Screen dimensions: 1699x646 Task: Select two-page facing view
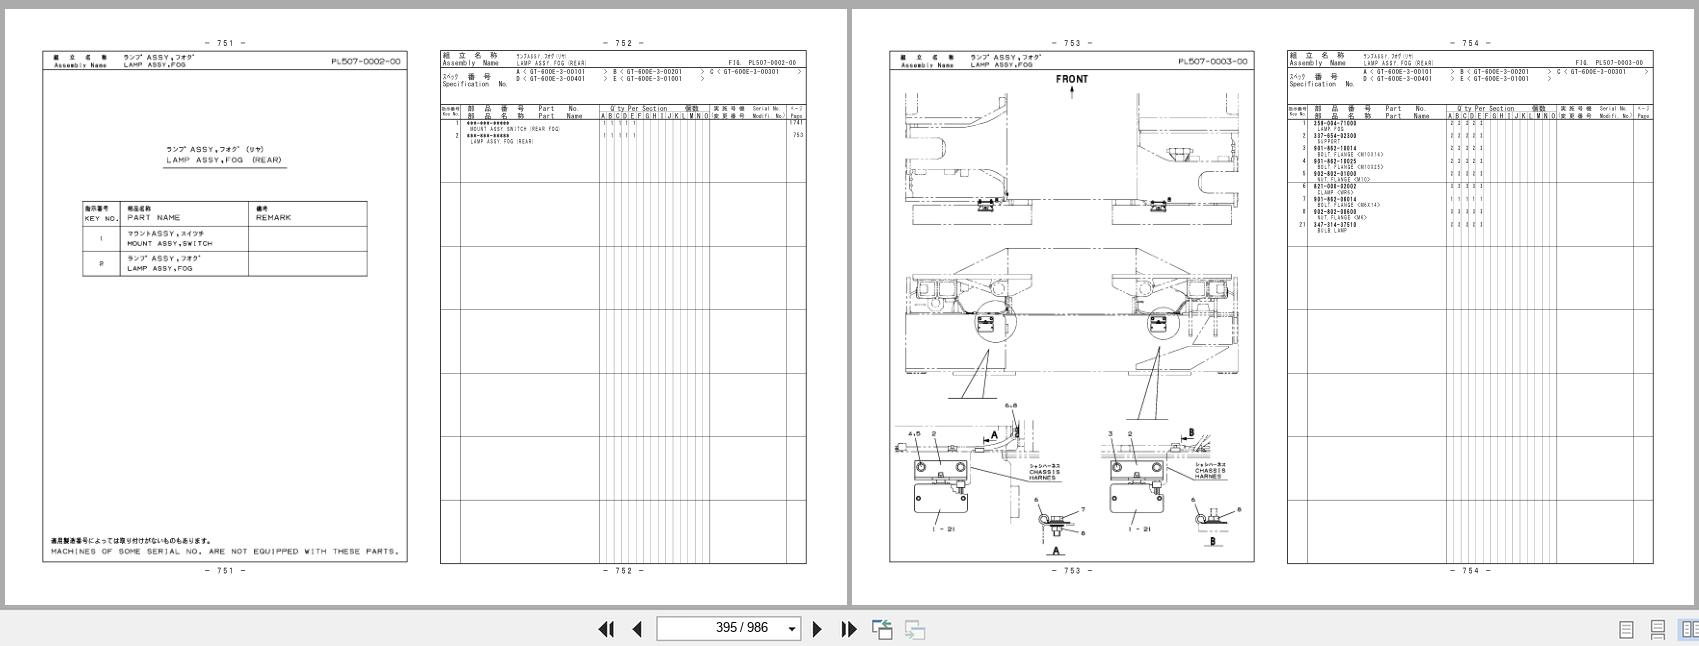[1689, 629]
